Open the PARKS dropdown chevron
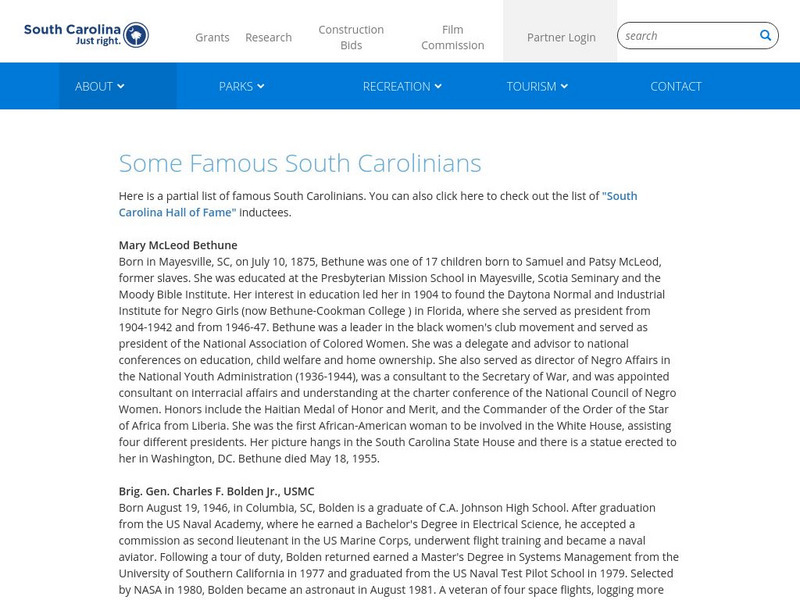 (x=262, y=86)
